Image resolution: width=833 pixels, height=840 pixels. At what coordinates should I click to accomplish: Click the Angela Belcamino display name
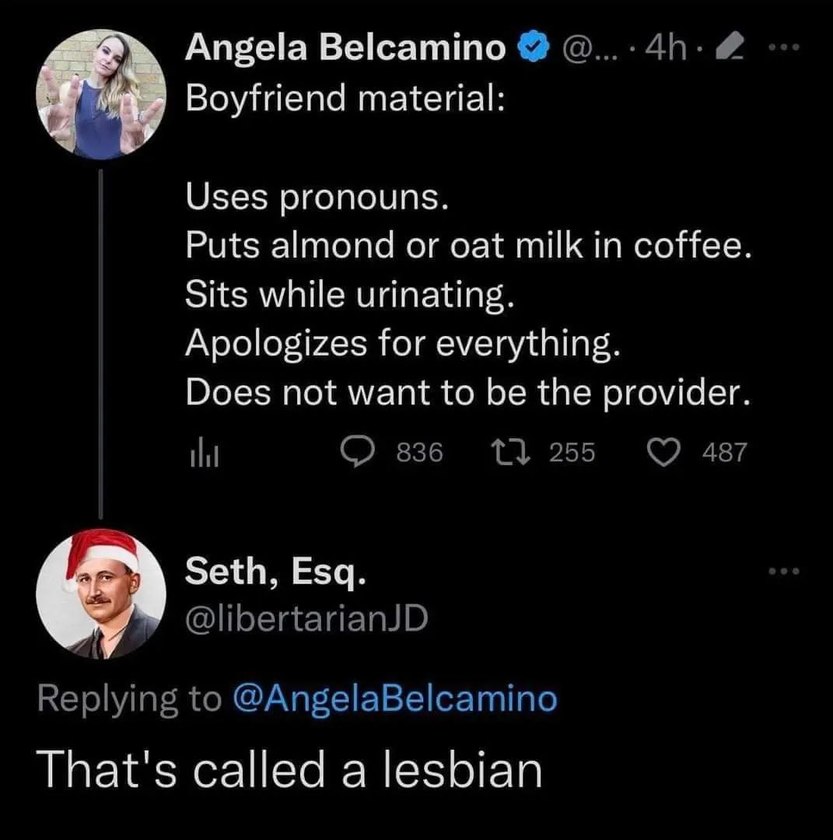point(346,48)
